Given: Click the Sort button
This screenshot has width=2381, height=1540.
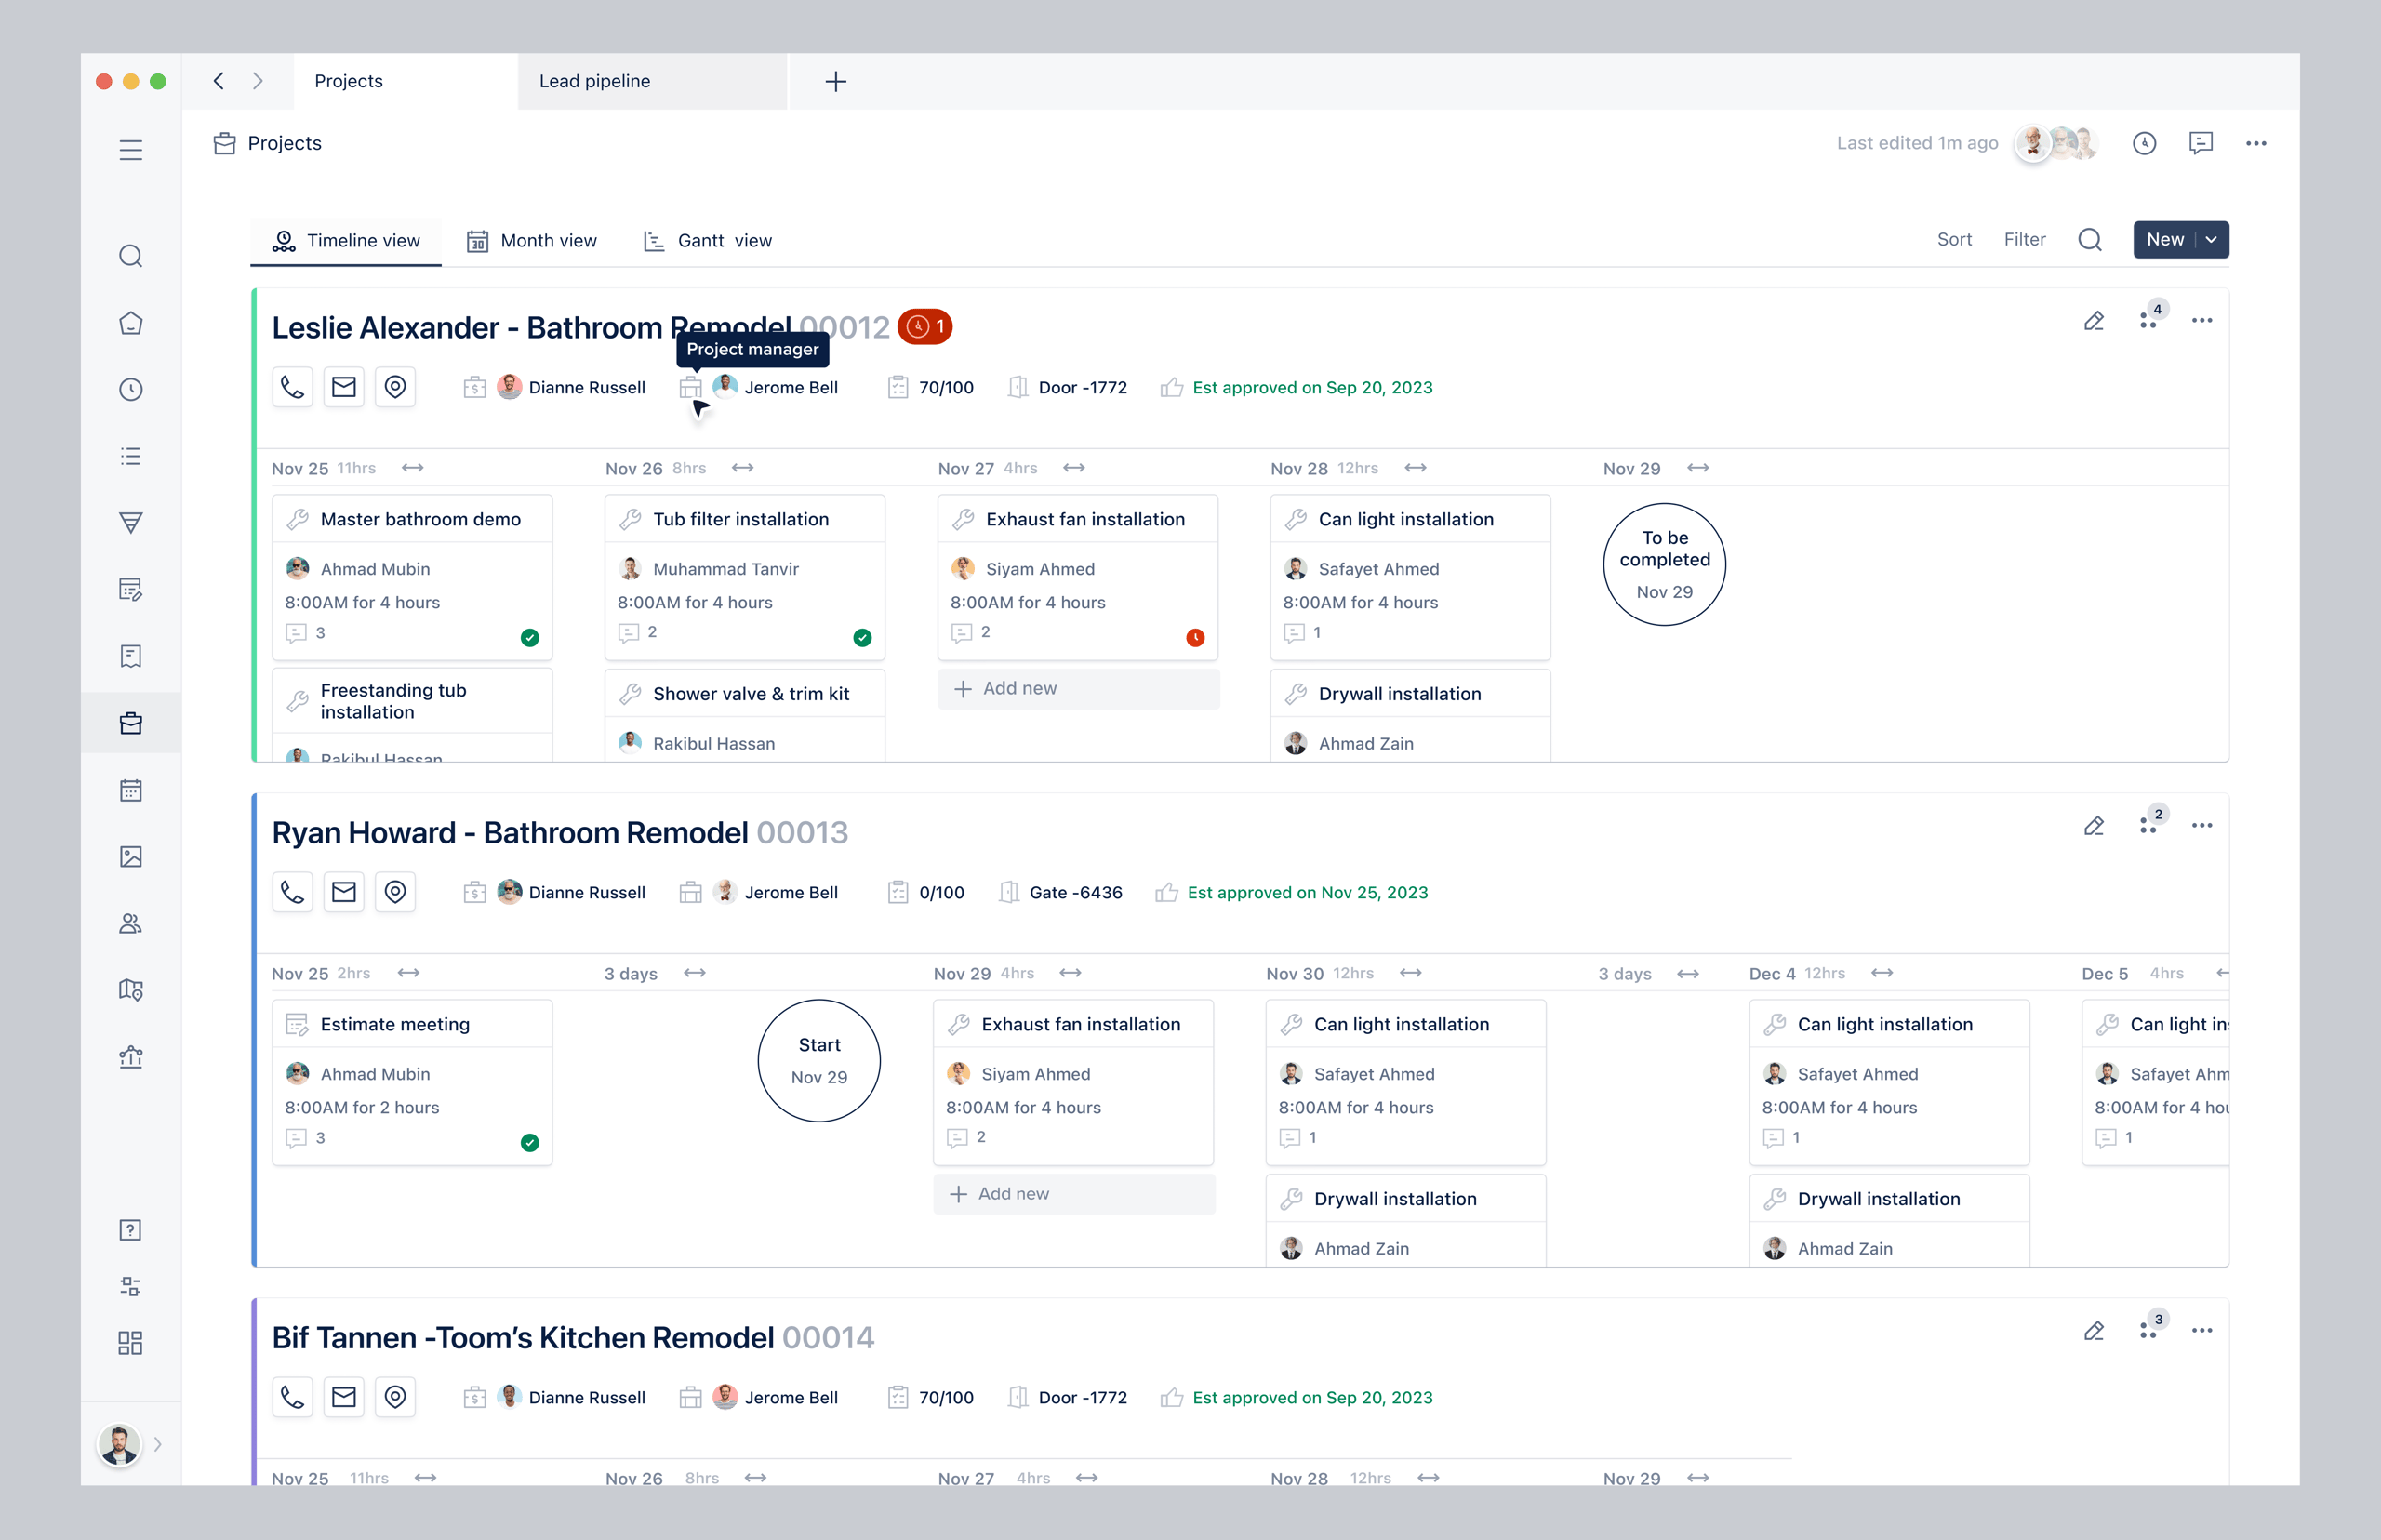Looking at the screenshot, I should pos(1954,240).
